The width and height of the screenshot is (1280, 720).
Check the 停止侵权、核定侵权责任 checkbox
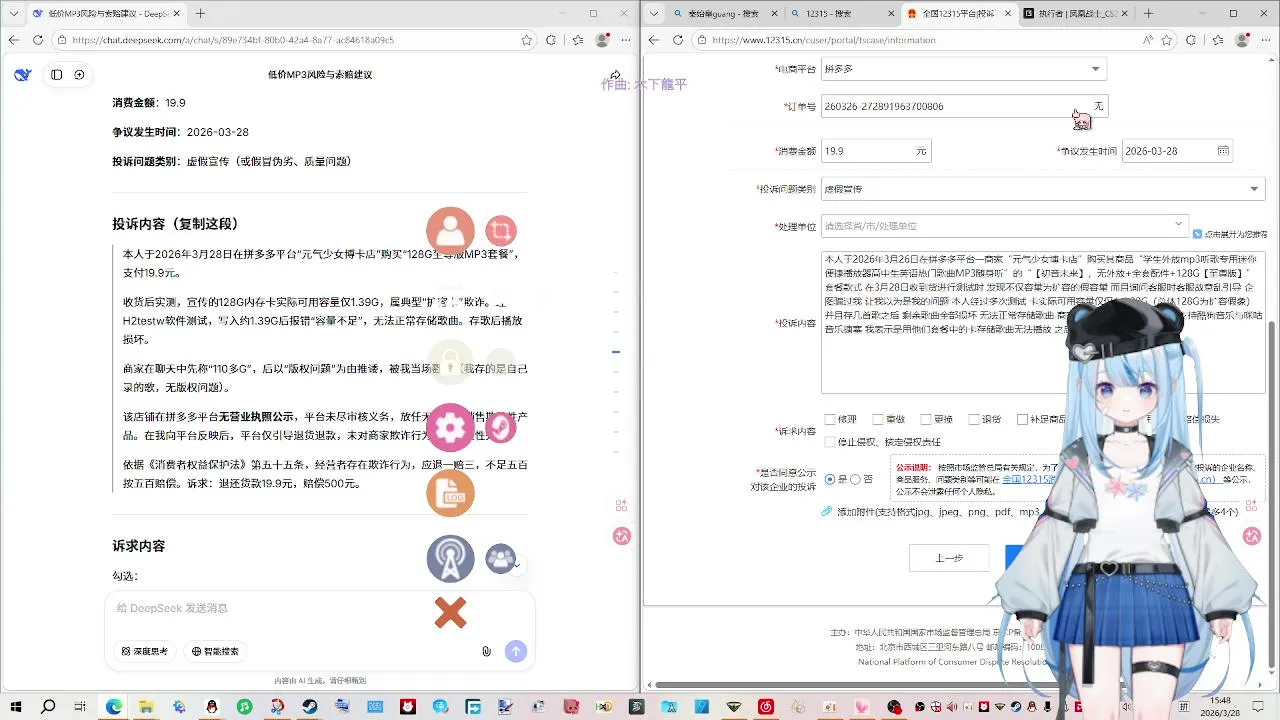830,442
